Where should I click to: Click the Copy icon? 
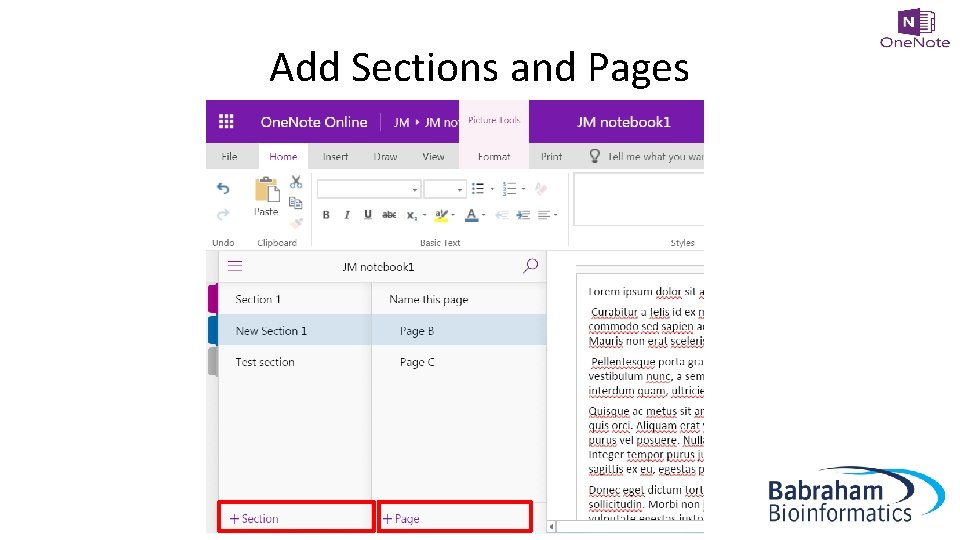(296, 203)
